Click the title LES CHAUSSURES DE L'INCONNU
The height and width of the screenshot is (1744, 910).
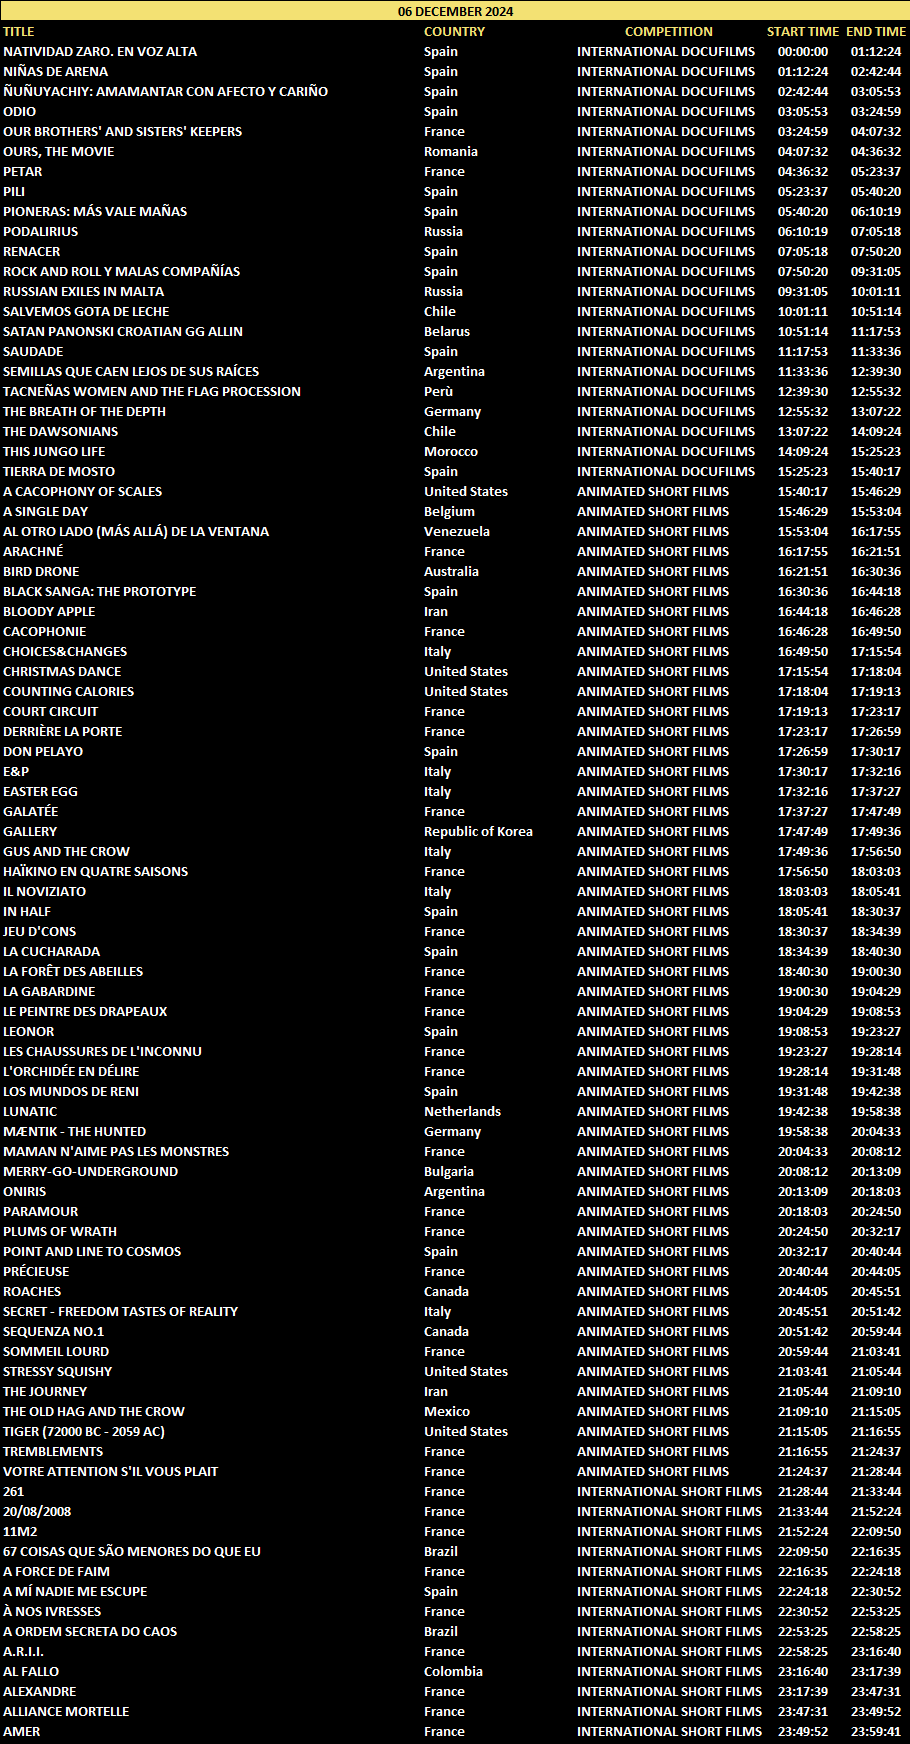(102, 1051)
